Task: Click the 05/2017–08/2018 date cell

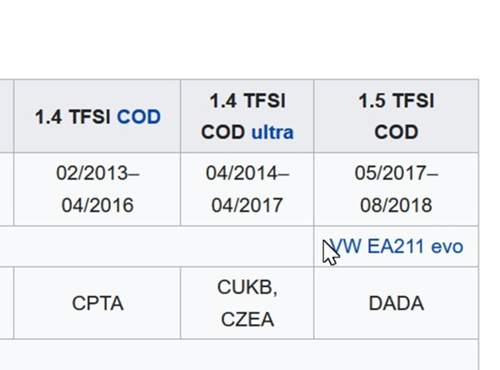Action: (396, 189)
